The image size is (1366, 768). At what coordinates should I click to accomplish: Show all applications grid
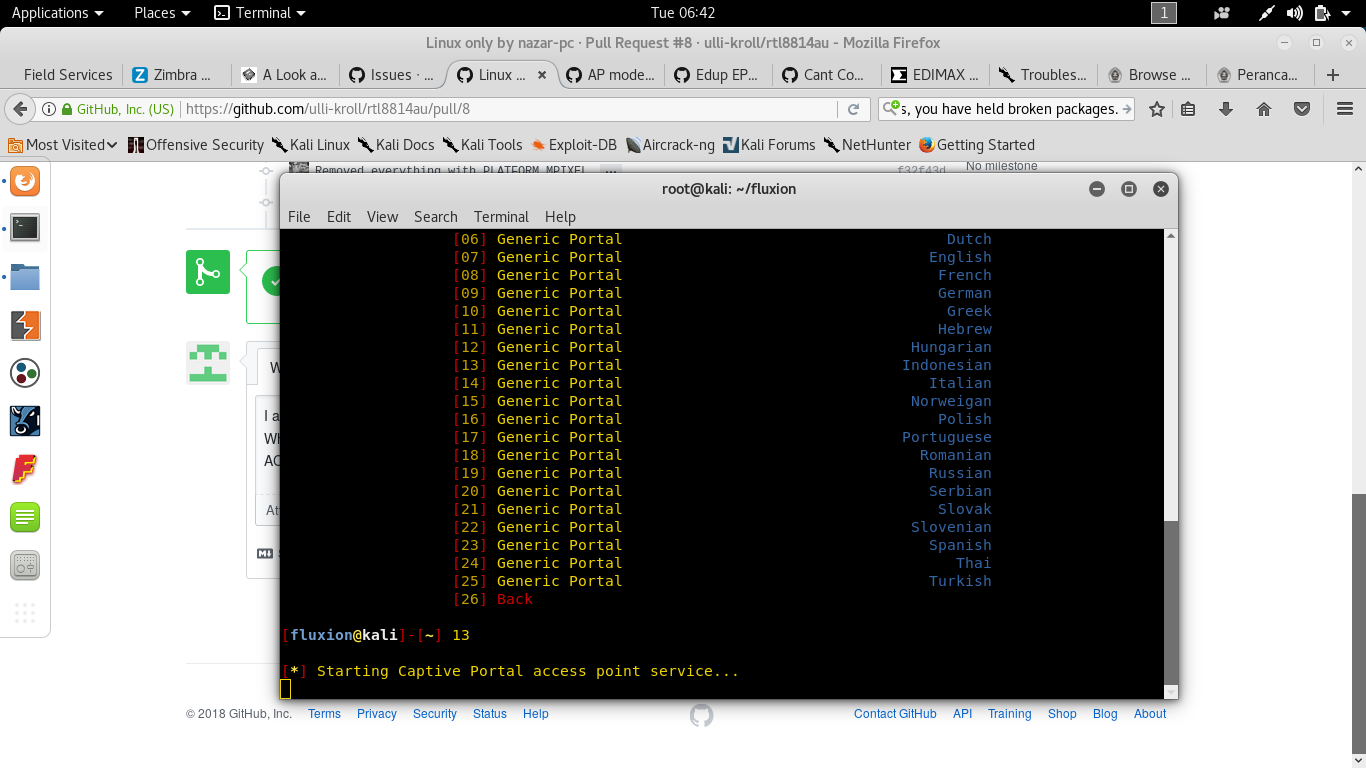coord(25,613)
